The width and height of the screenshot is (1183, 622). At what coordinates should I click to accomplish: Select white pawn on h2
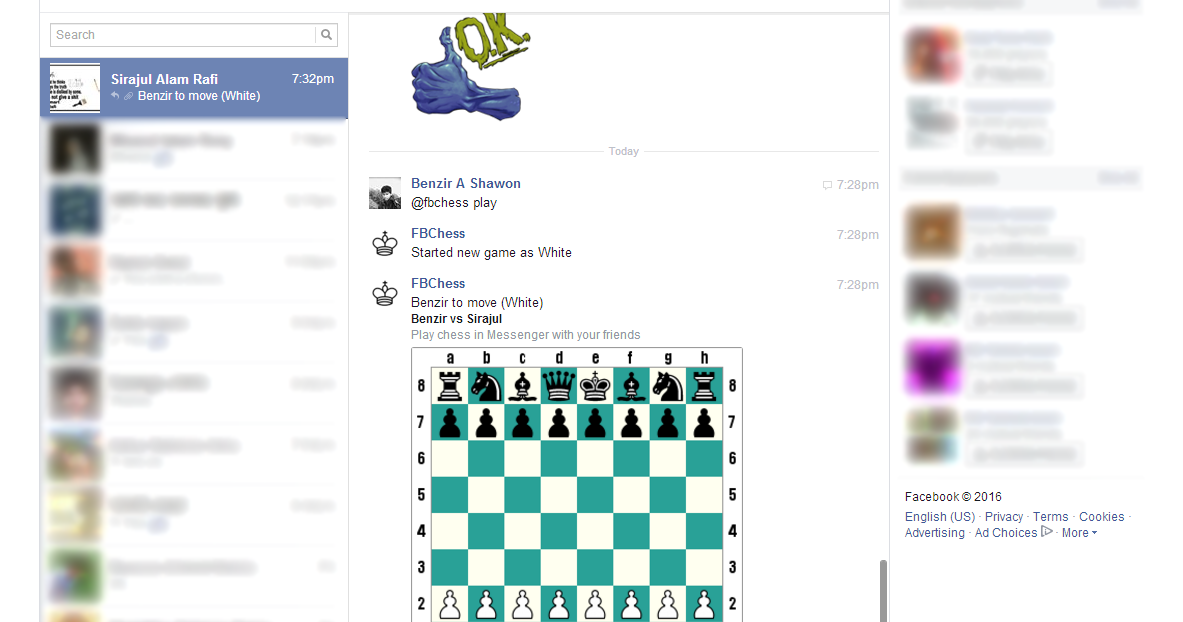coord(703,604)
